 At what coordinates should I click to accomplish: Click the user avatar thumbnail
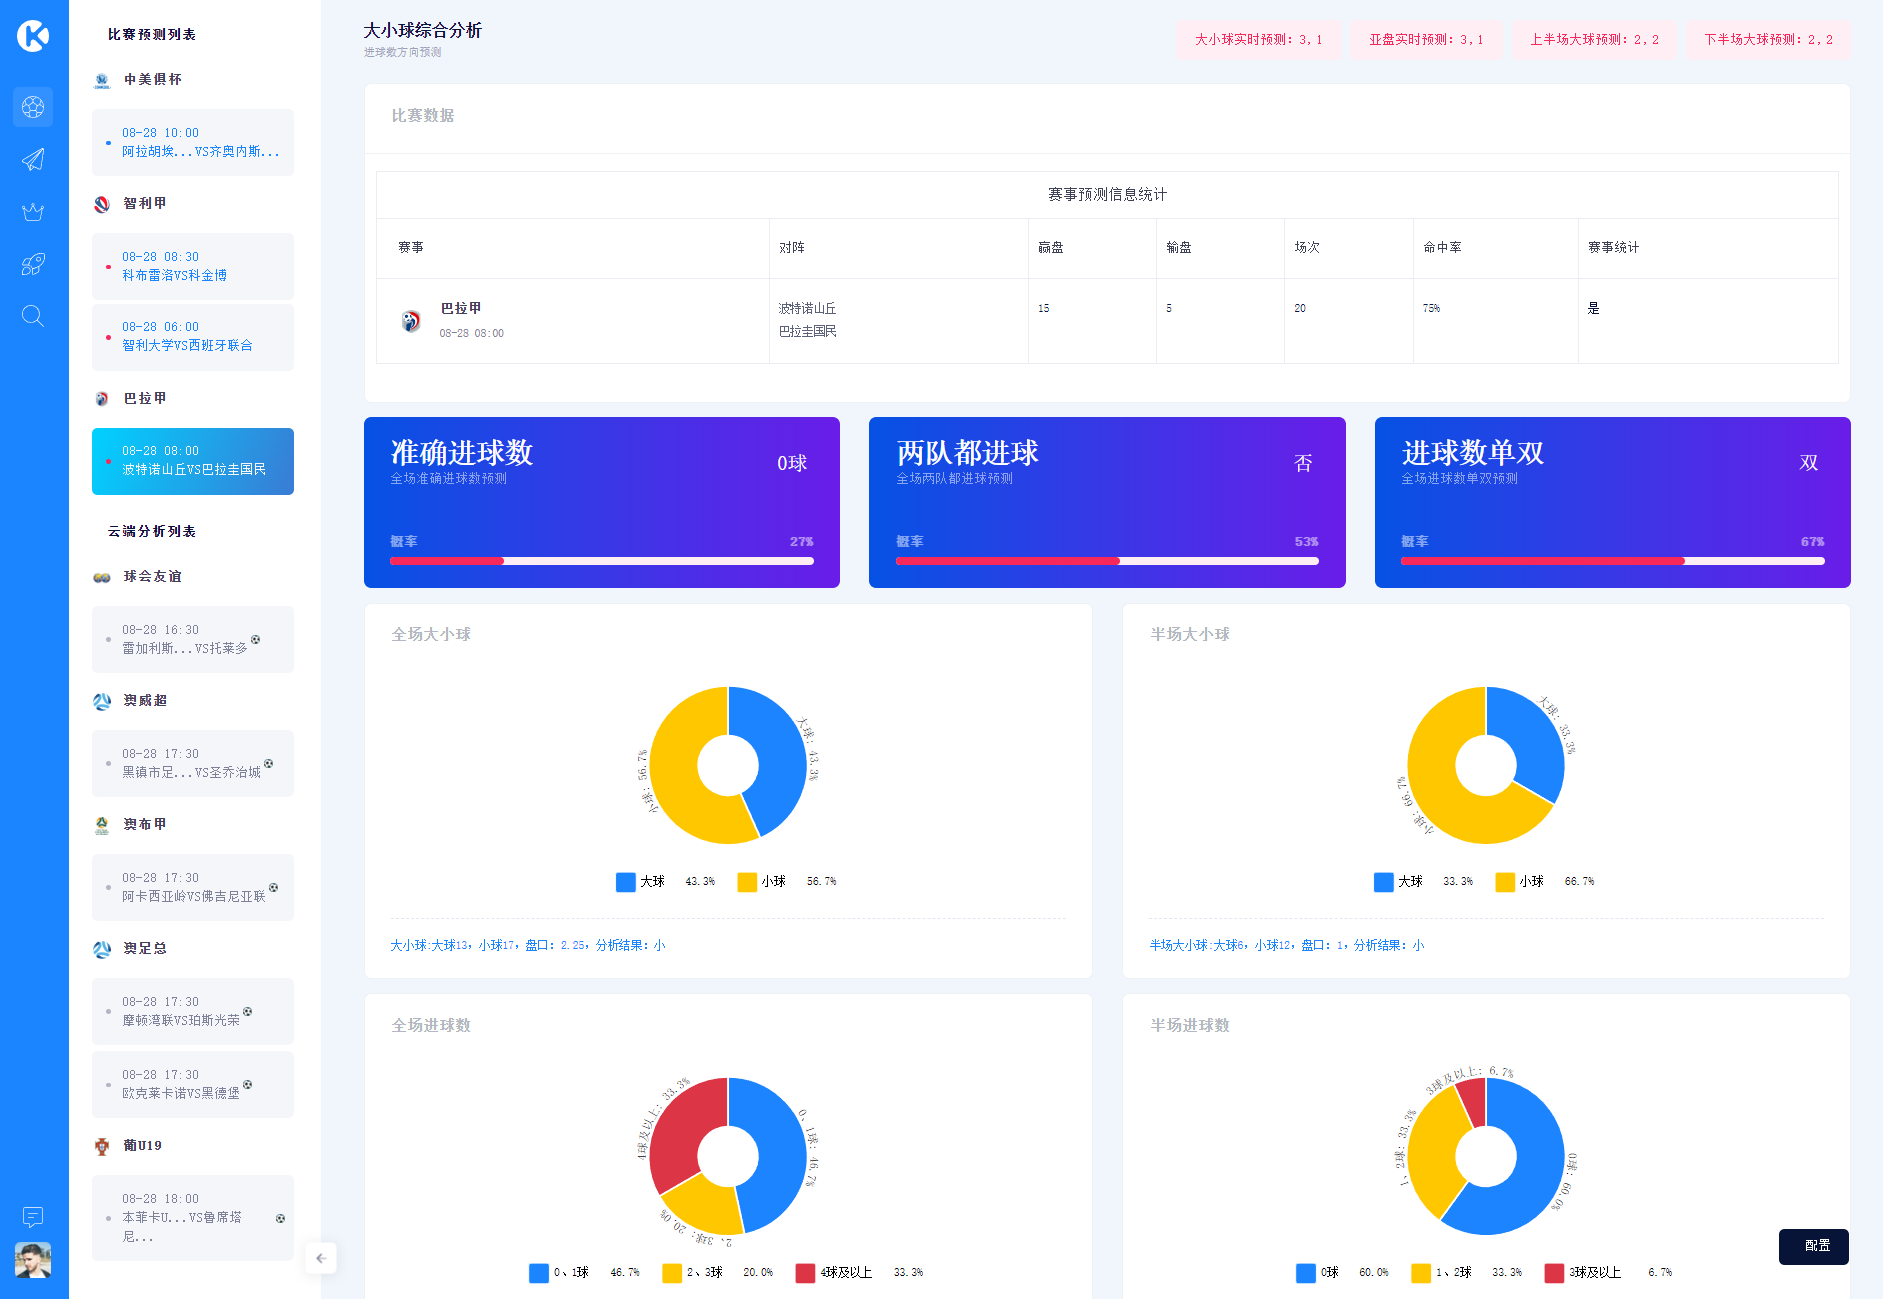click(33, 1260)
